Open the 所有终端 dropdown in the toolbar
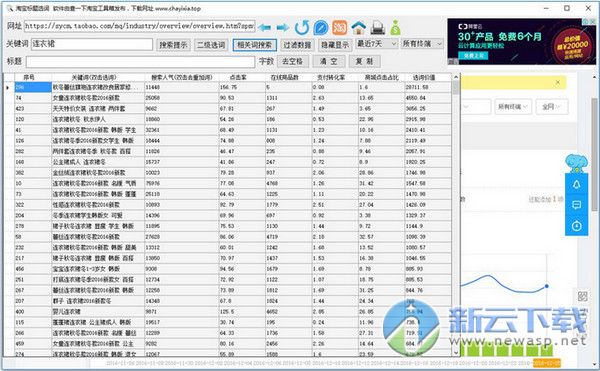Image resolution: width=600 pixels, height=371 pixels. [x=422, y=44]
